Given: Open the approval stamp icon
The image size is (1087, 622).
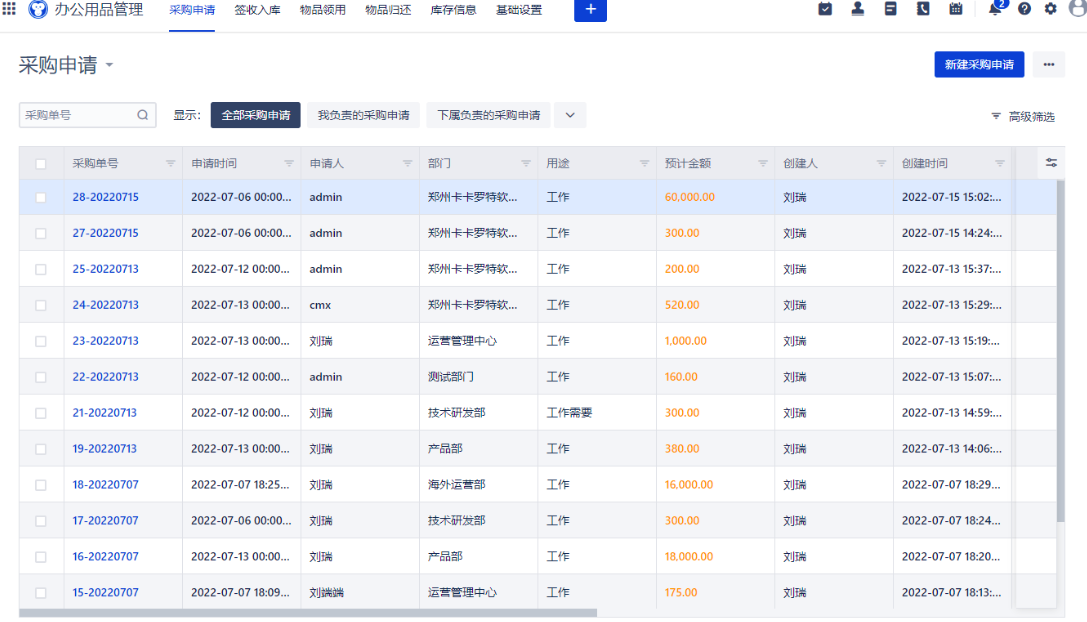Looking at the screenshot, I should [x=858, y=9].
